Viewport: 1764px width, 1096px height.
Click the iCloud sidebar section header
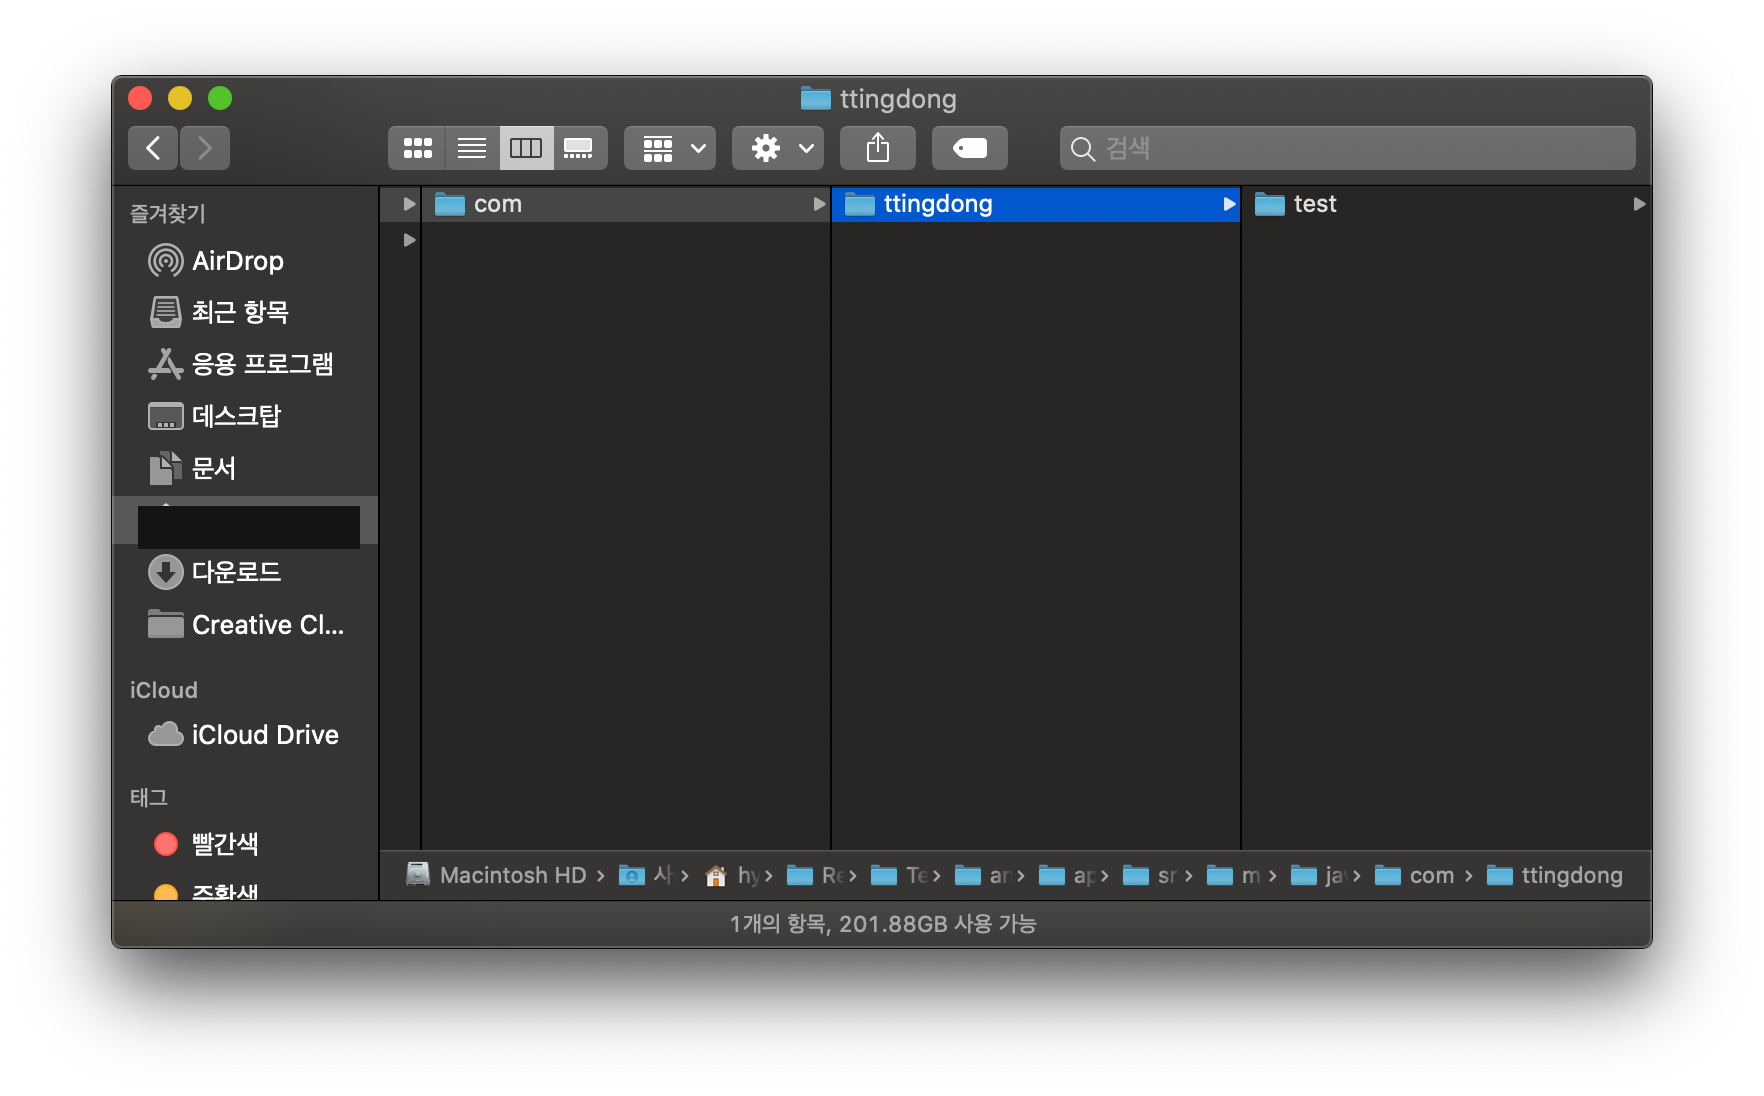coord(164,690)
